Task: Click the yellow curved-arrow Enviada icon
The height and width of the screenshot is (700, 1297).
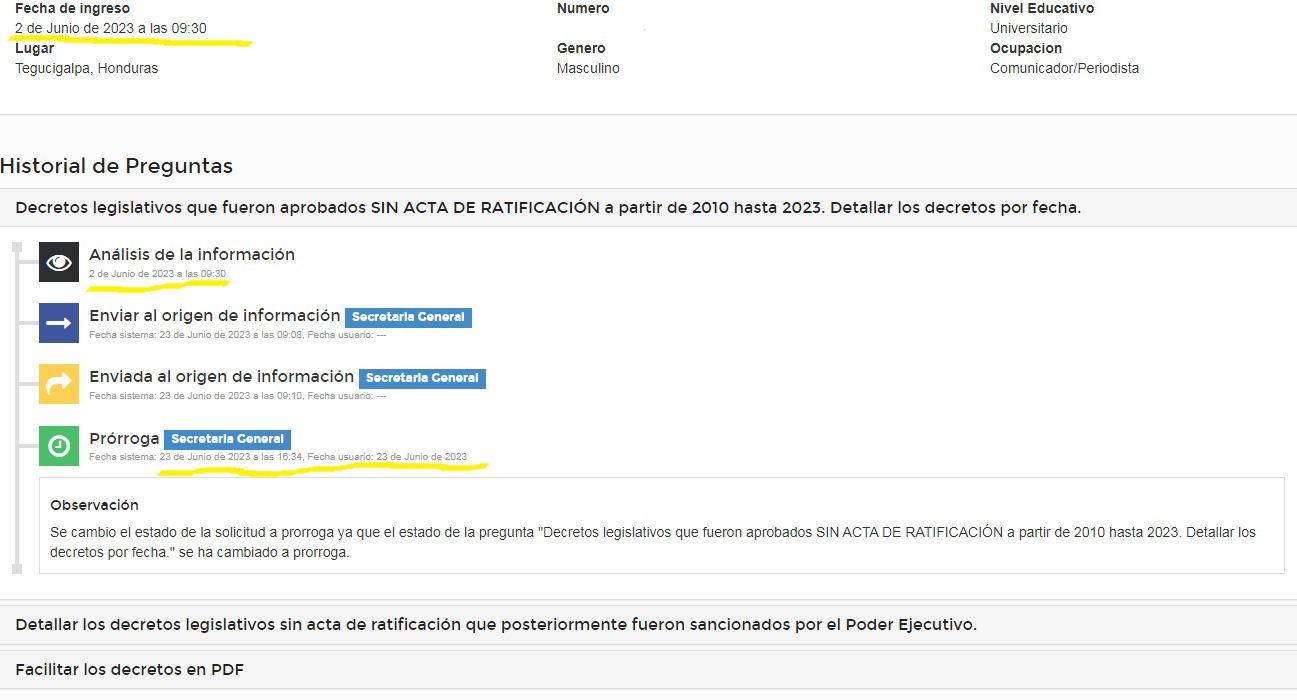Action: (59, 384)
